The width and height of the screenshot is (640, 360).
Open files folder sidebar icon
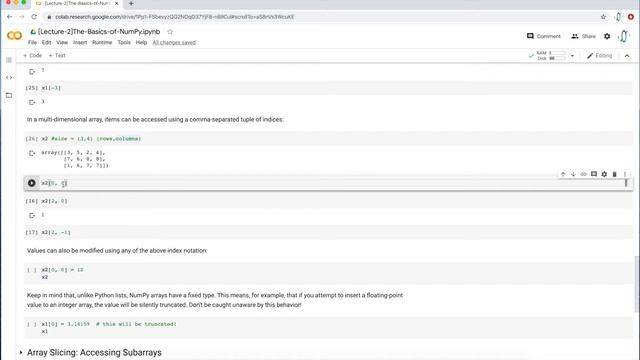coord(9,95)
